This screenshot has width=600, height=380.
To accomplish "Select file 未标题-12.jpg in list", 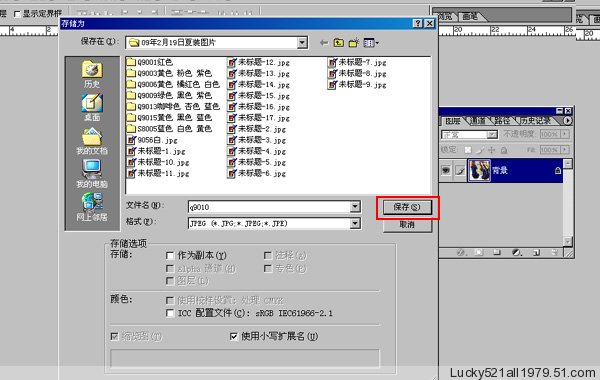I will 259,62.
